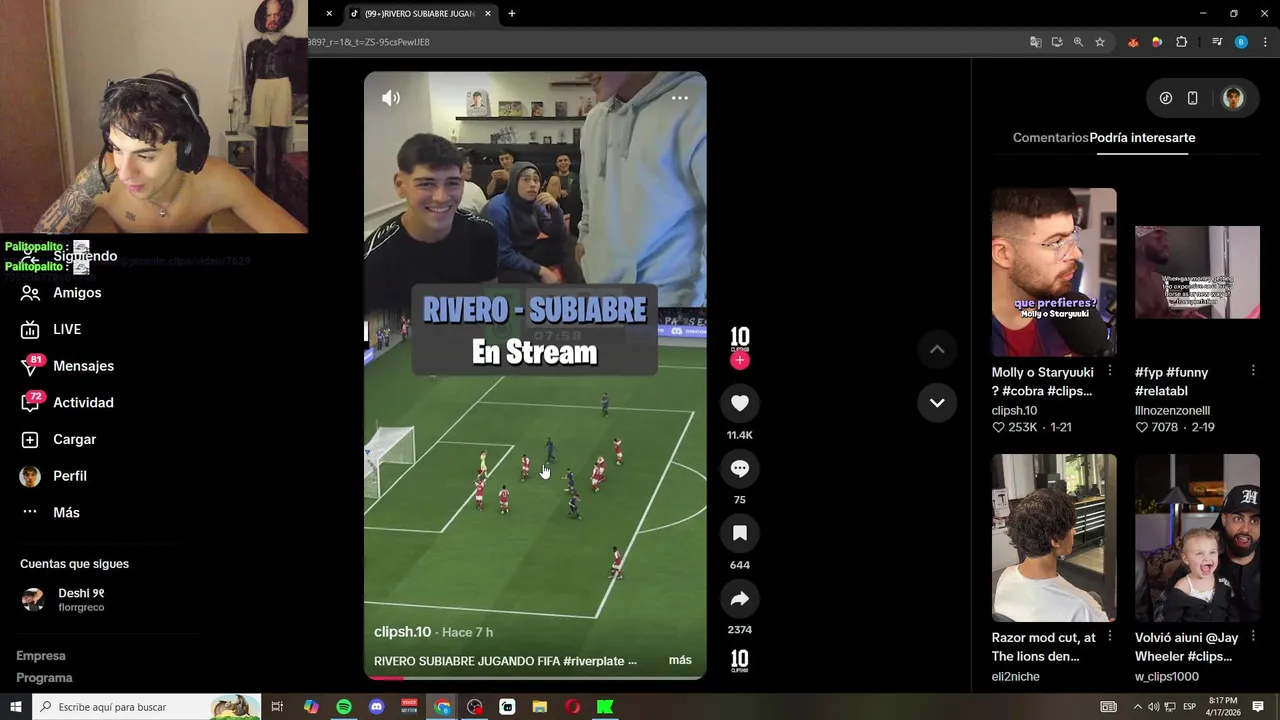Open a new Chrome tab with the plus
1280x720 pixels.
click(512, 14)
